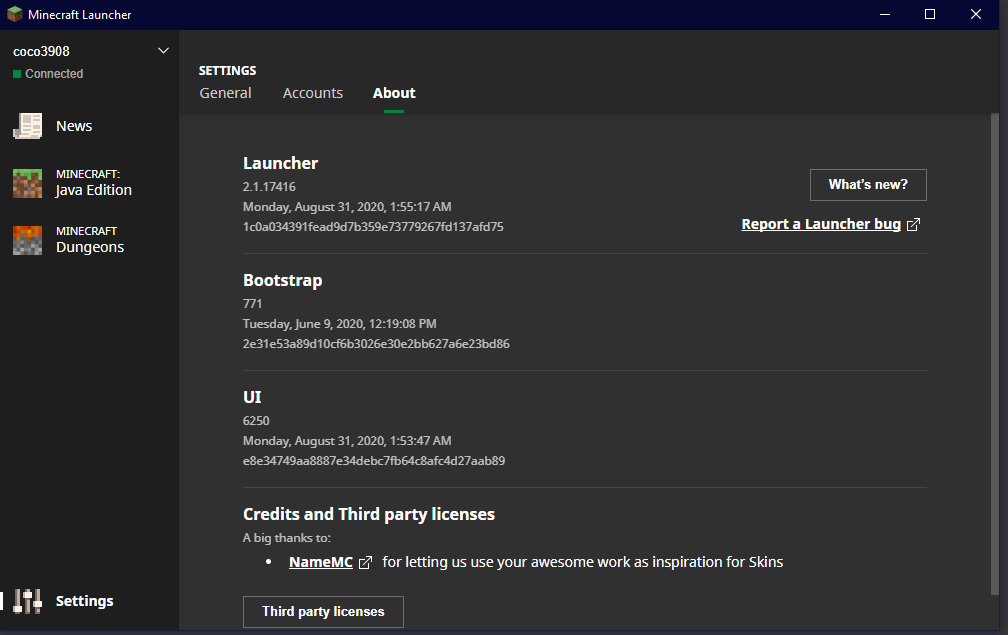Click the Credits and Third party licenses heading
This screenshot has width=1008, height=635.
pyautogui.click(x=369, y=514)
